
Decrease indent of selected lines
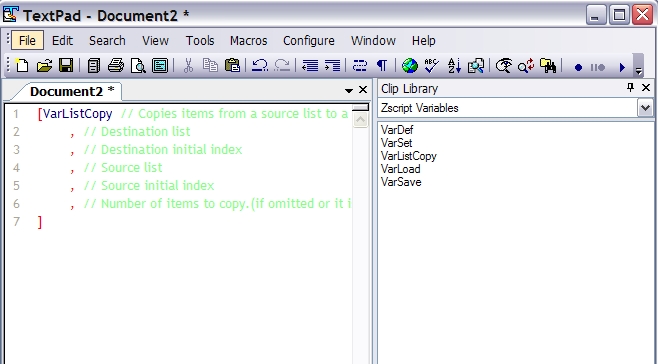tap(310, 66)
